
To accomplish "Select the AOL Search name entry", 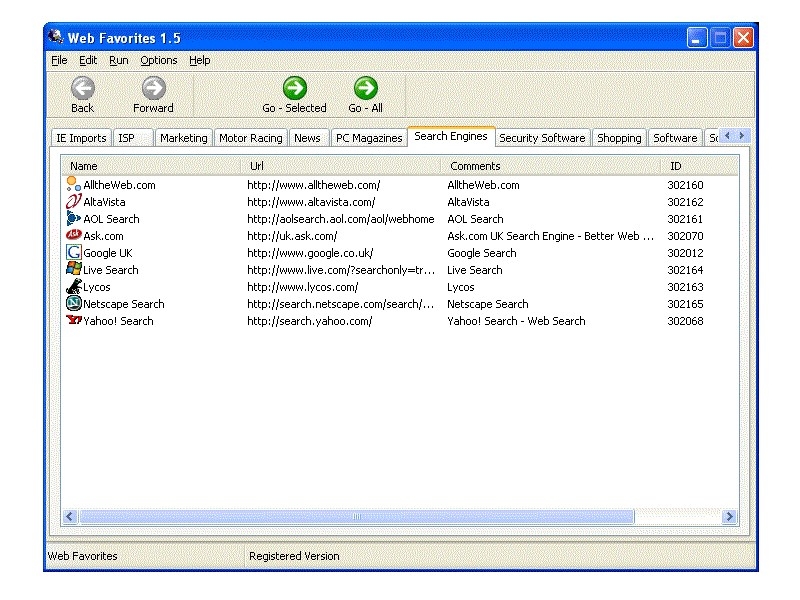I will [111, 219].
